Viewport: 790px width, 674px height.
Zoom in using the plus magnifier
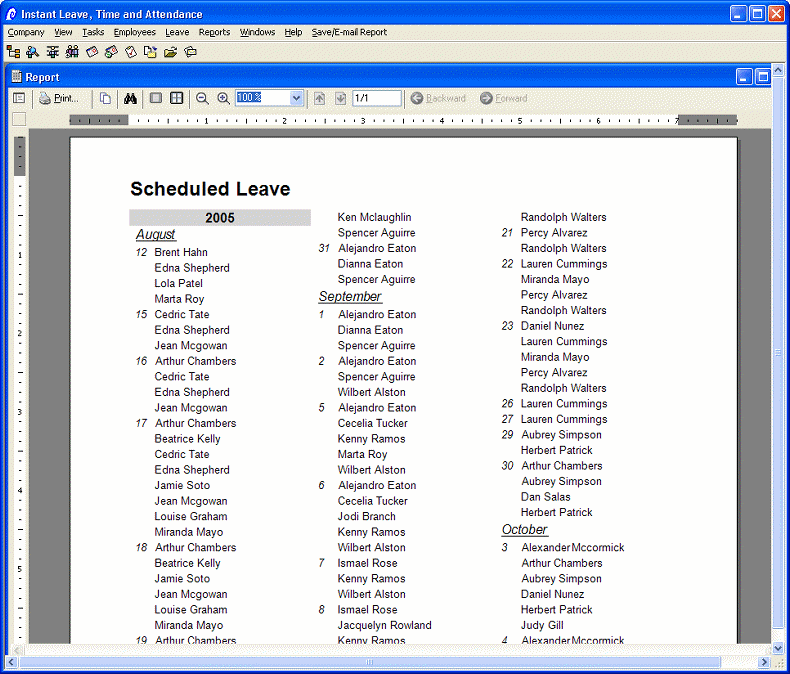pyautogui.click(x=223, y=98)
